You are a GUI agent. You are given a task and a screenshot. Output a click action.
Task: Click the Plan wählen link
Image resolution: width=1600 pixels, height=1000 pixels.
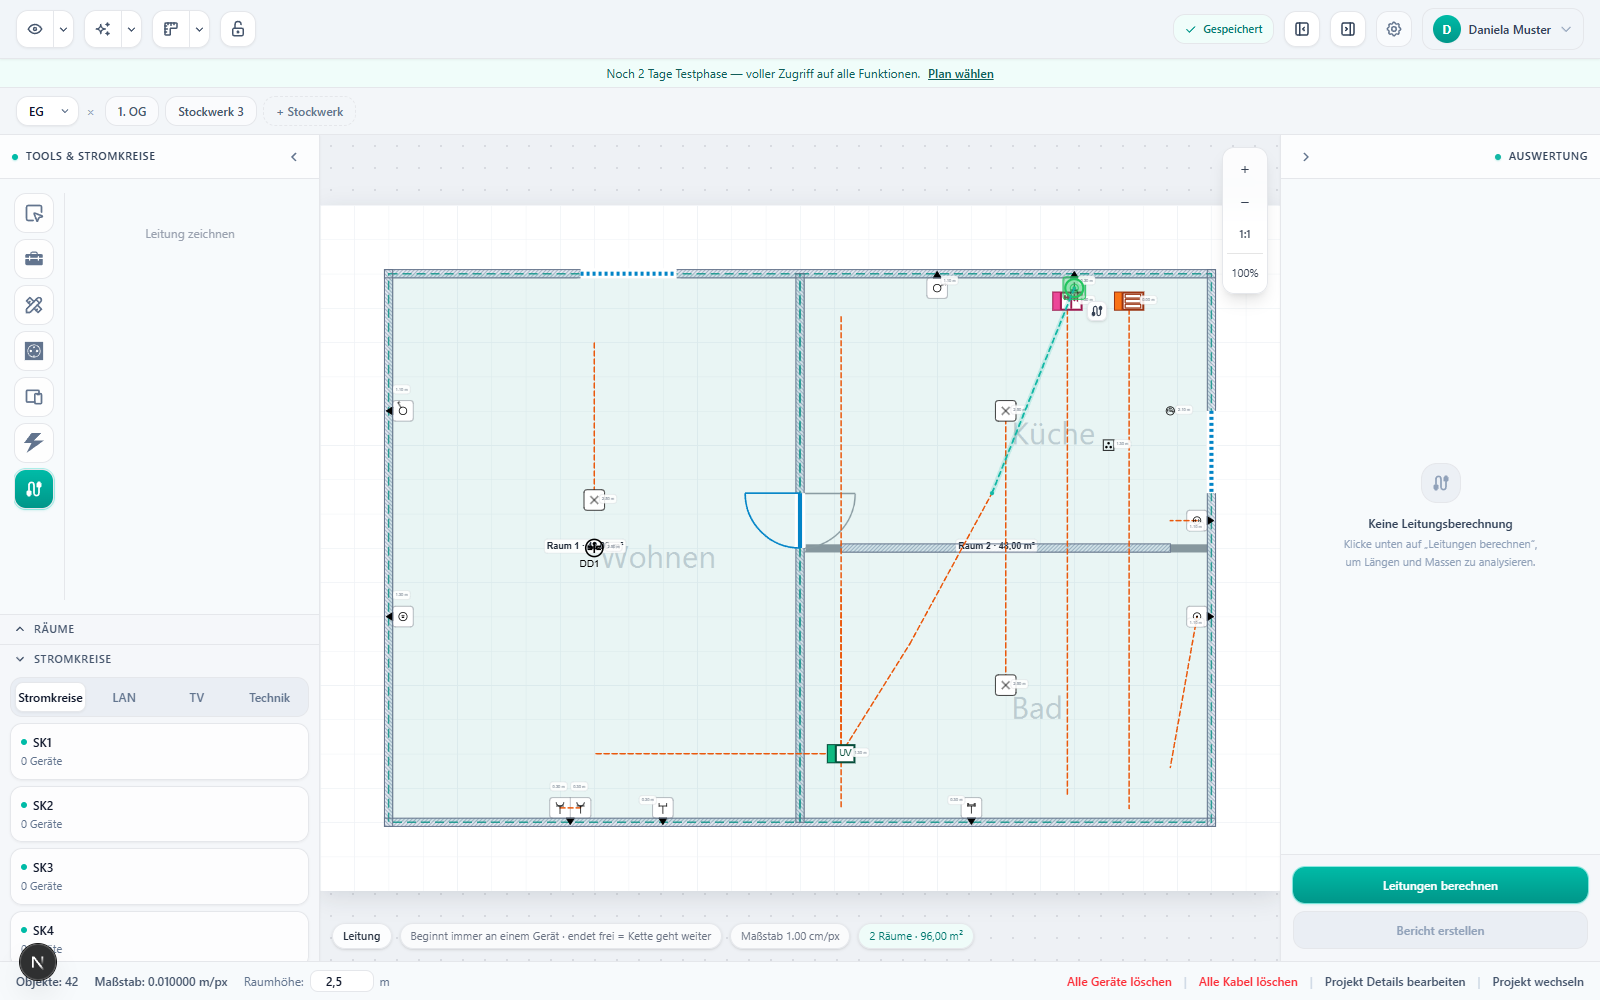[960, 74]
